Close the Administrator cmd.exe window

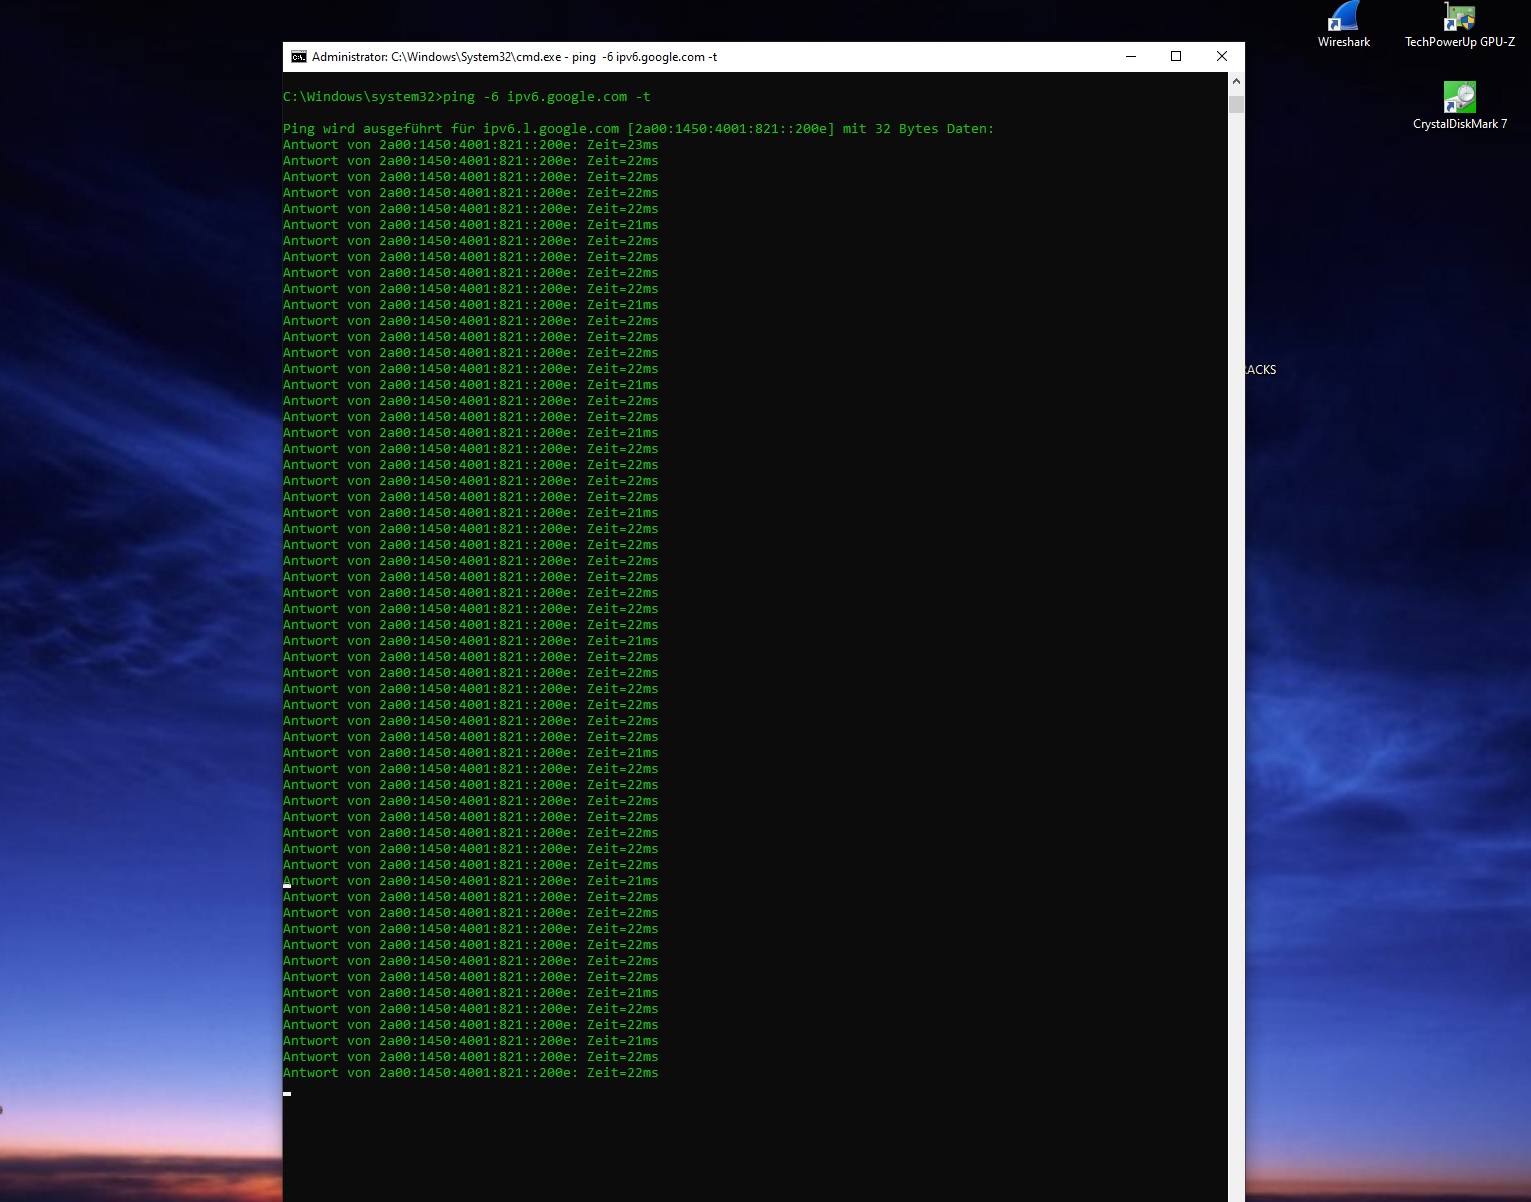[x=1221, y=57]
